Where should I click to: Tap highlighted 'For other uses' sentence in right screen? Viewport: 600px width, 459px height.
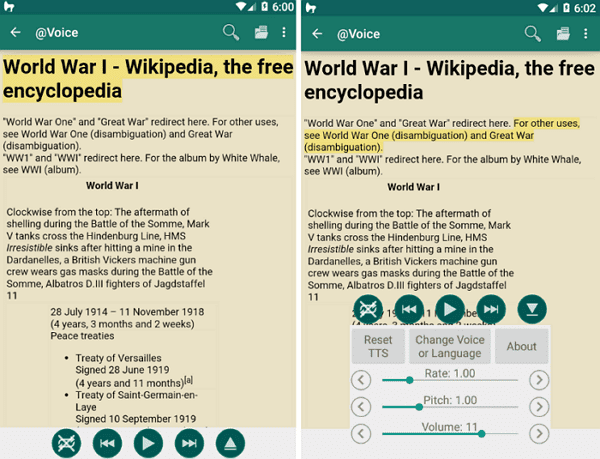(x=442, y=135)
